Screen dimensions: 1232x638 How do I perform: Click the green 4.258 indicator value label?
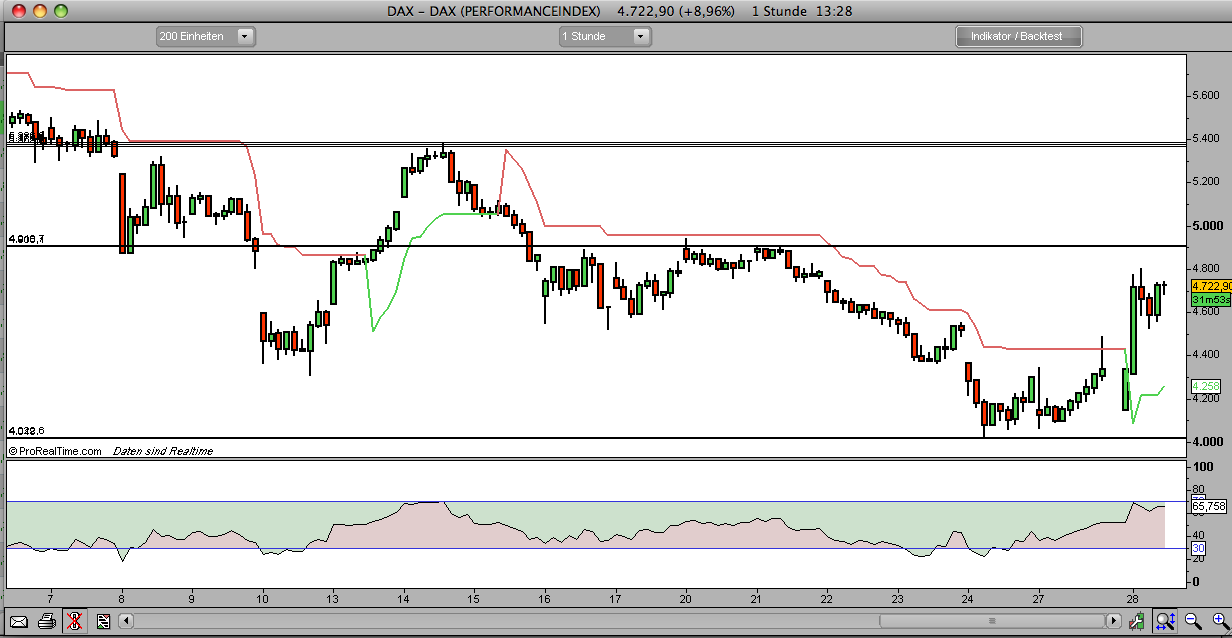1206,386
